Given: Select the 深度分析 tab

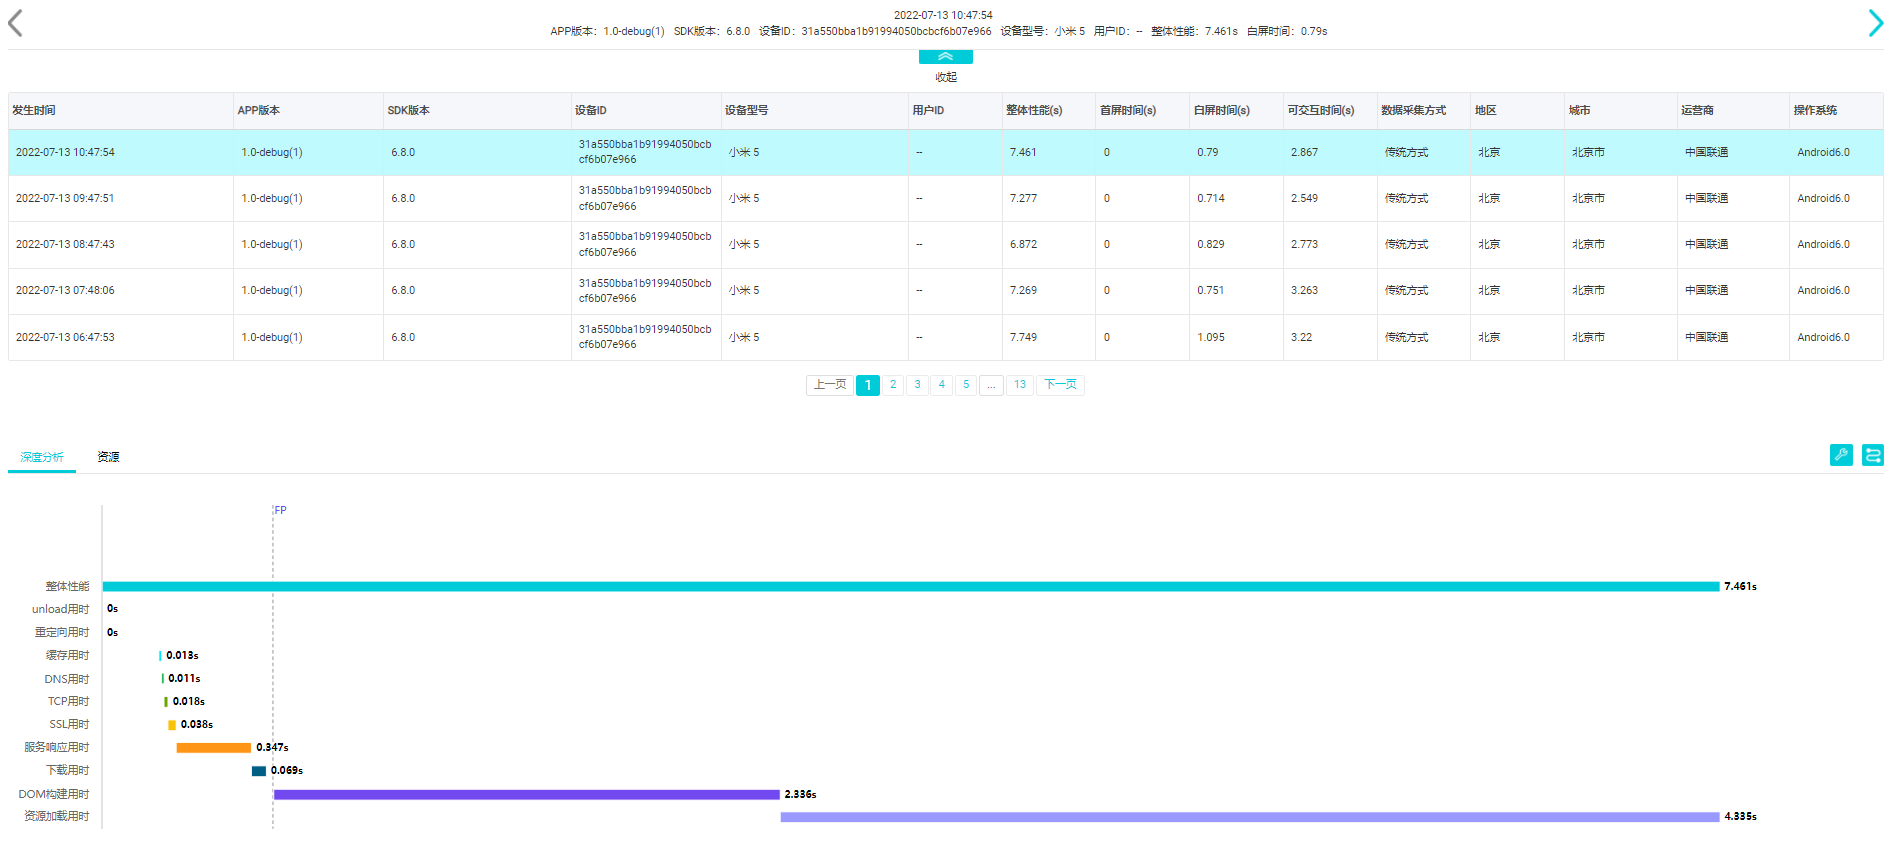Looking at the screenshot, I should [42, 457].
